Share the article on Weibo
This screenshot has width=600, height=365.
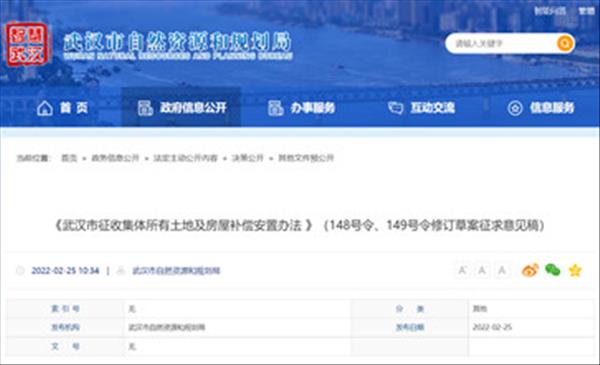530,270
